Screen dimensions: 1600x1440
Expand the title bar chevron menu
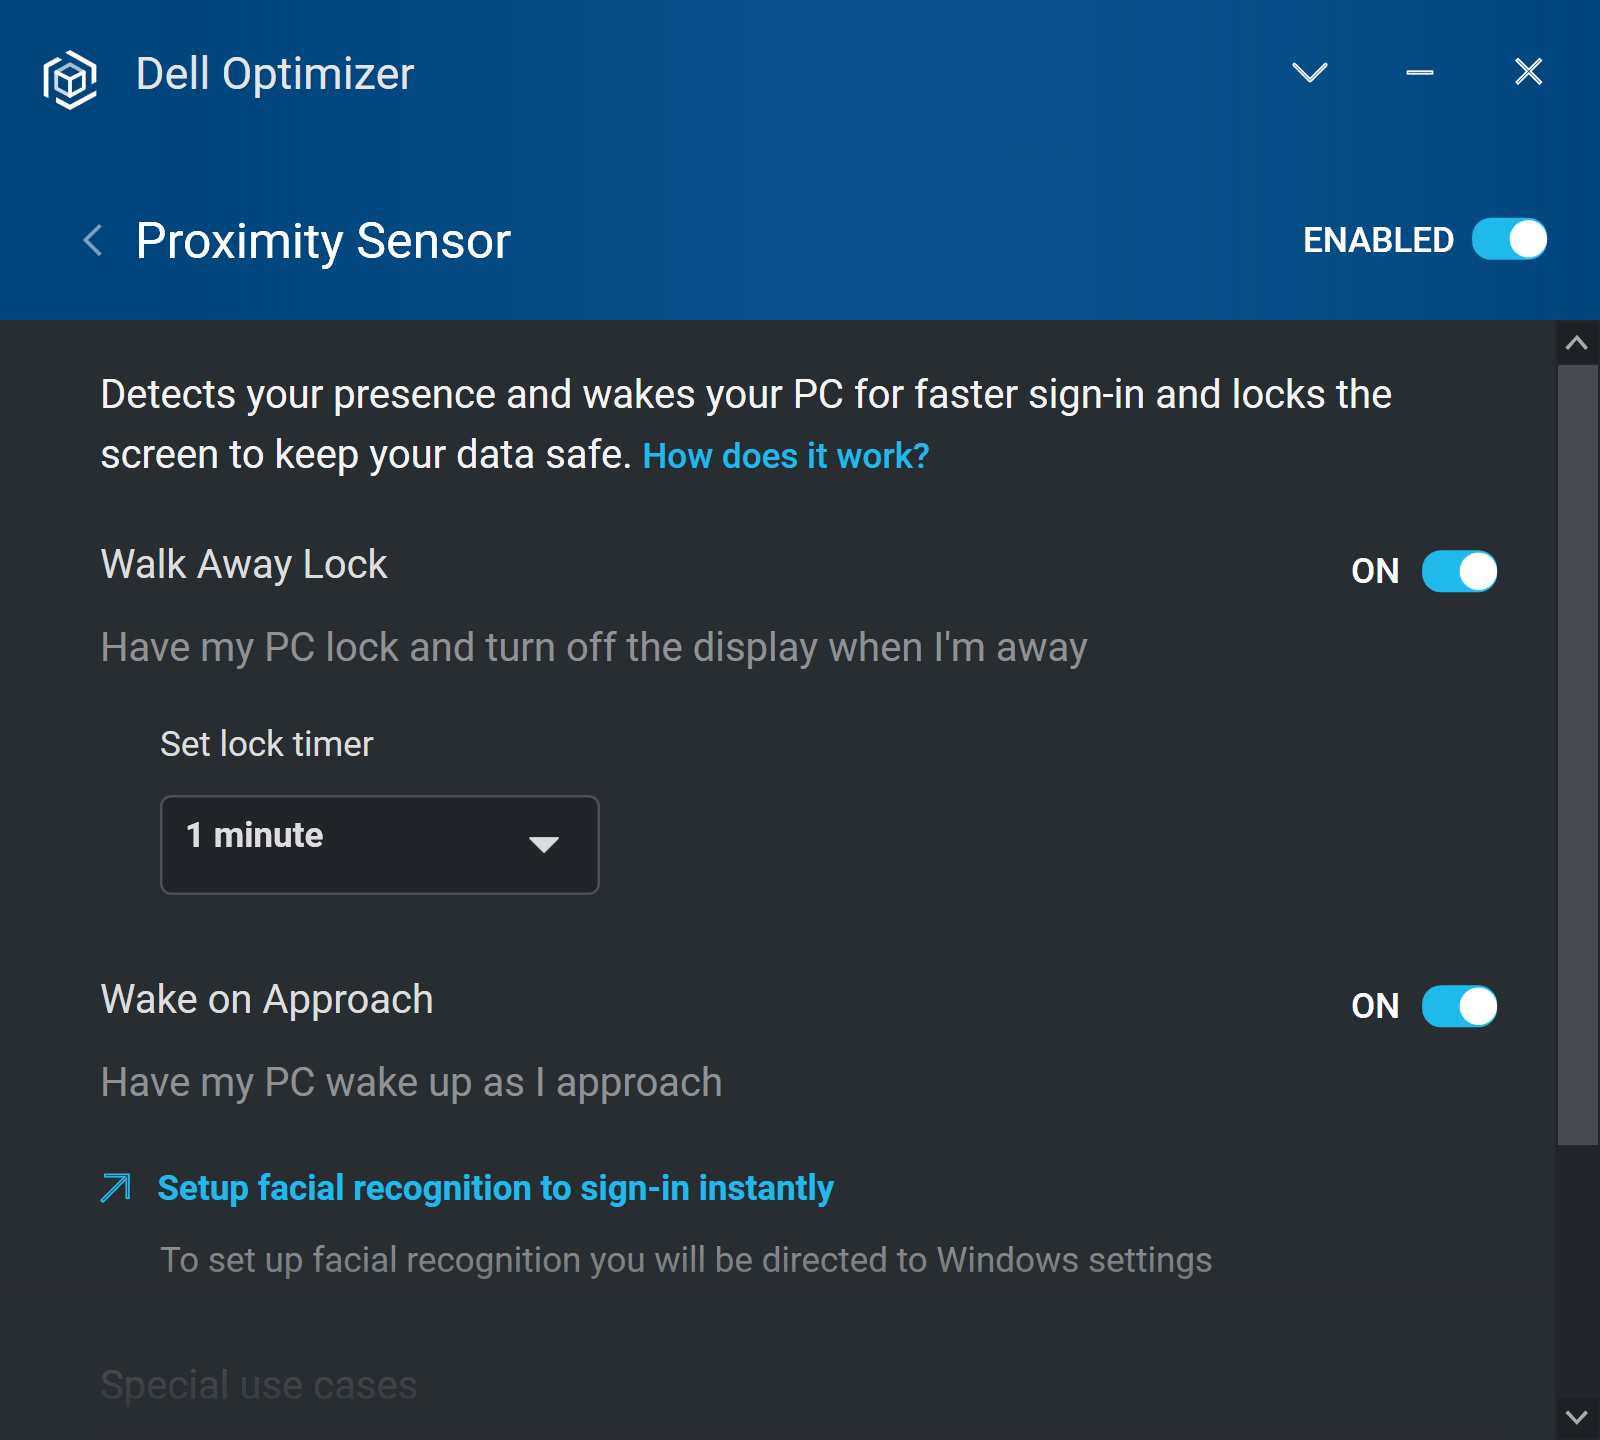click(x=1309, y=72)
